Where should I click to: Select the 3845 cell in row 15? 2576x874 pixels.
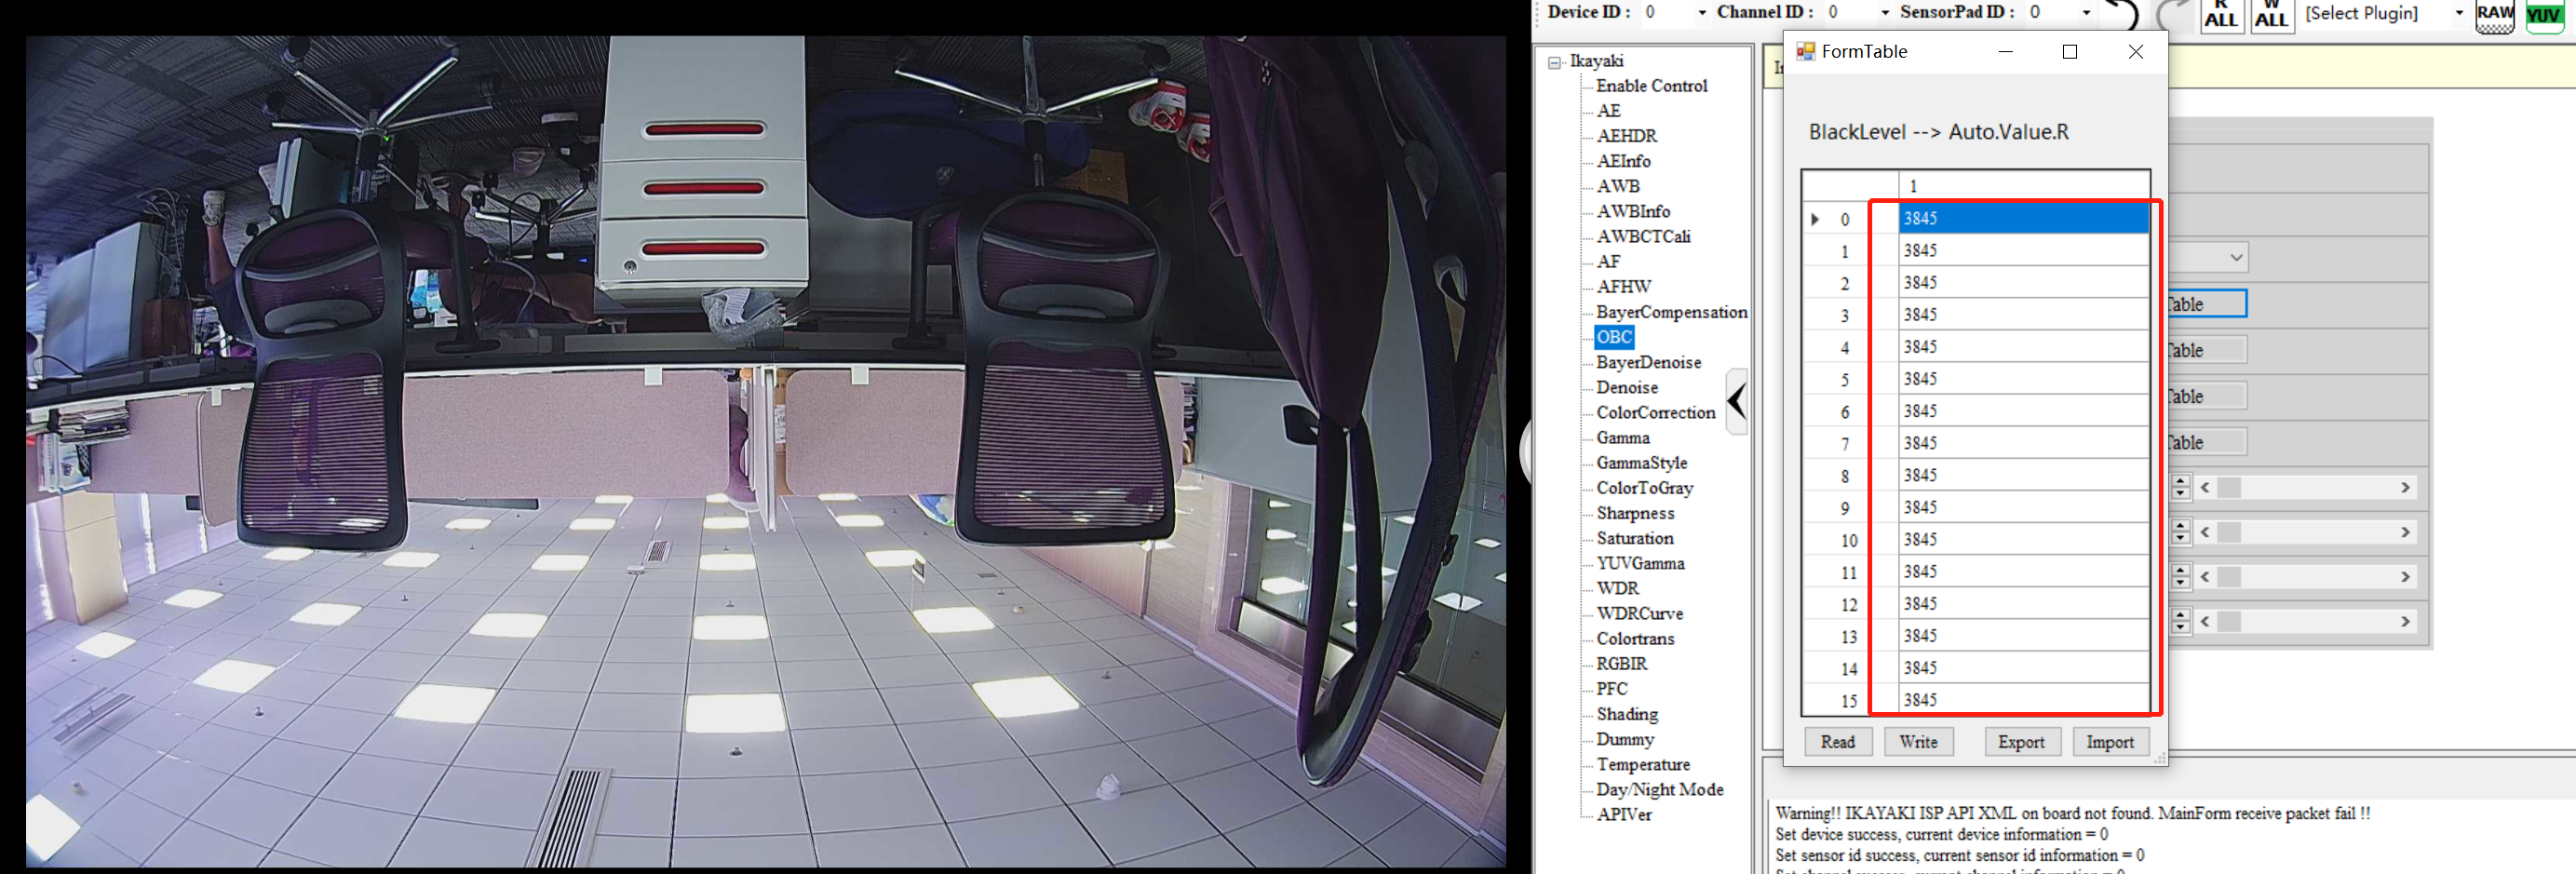pyautogui.click(x=2024, y=700)
